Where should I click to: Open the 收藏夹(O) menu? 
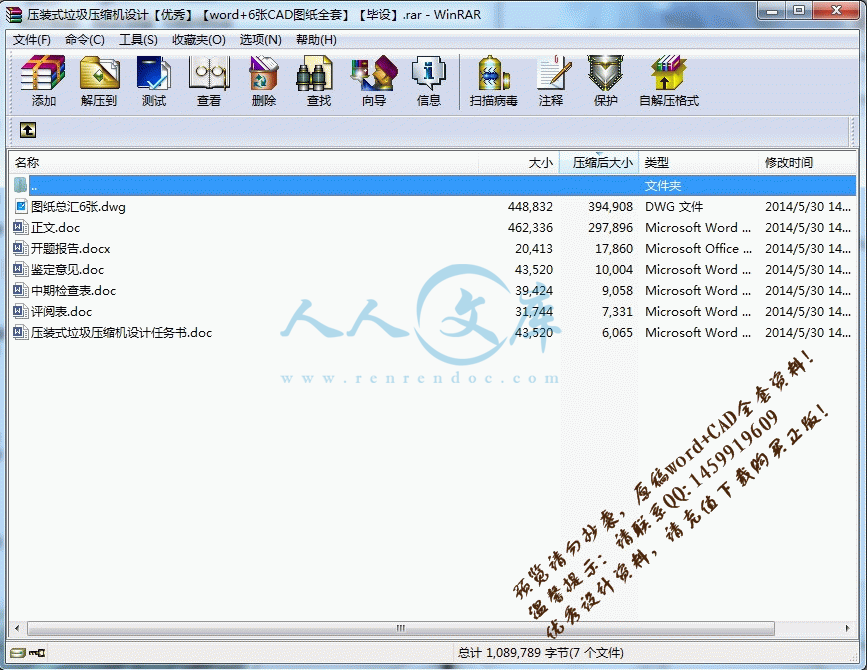pyautogui.click(x=199, y=40)
